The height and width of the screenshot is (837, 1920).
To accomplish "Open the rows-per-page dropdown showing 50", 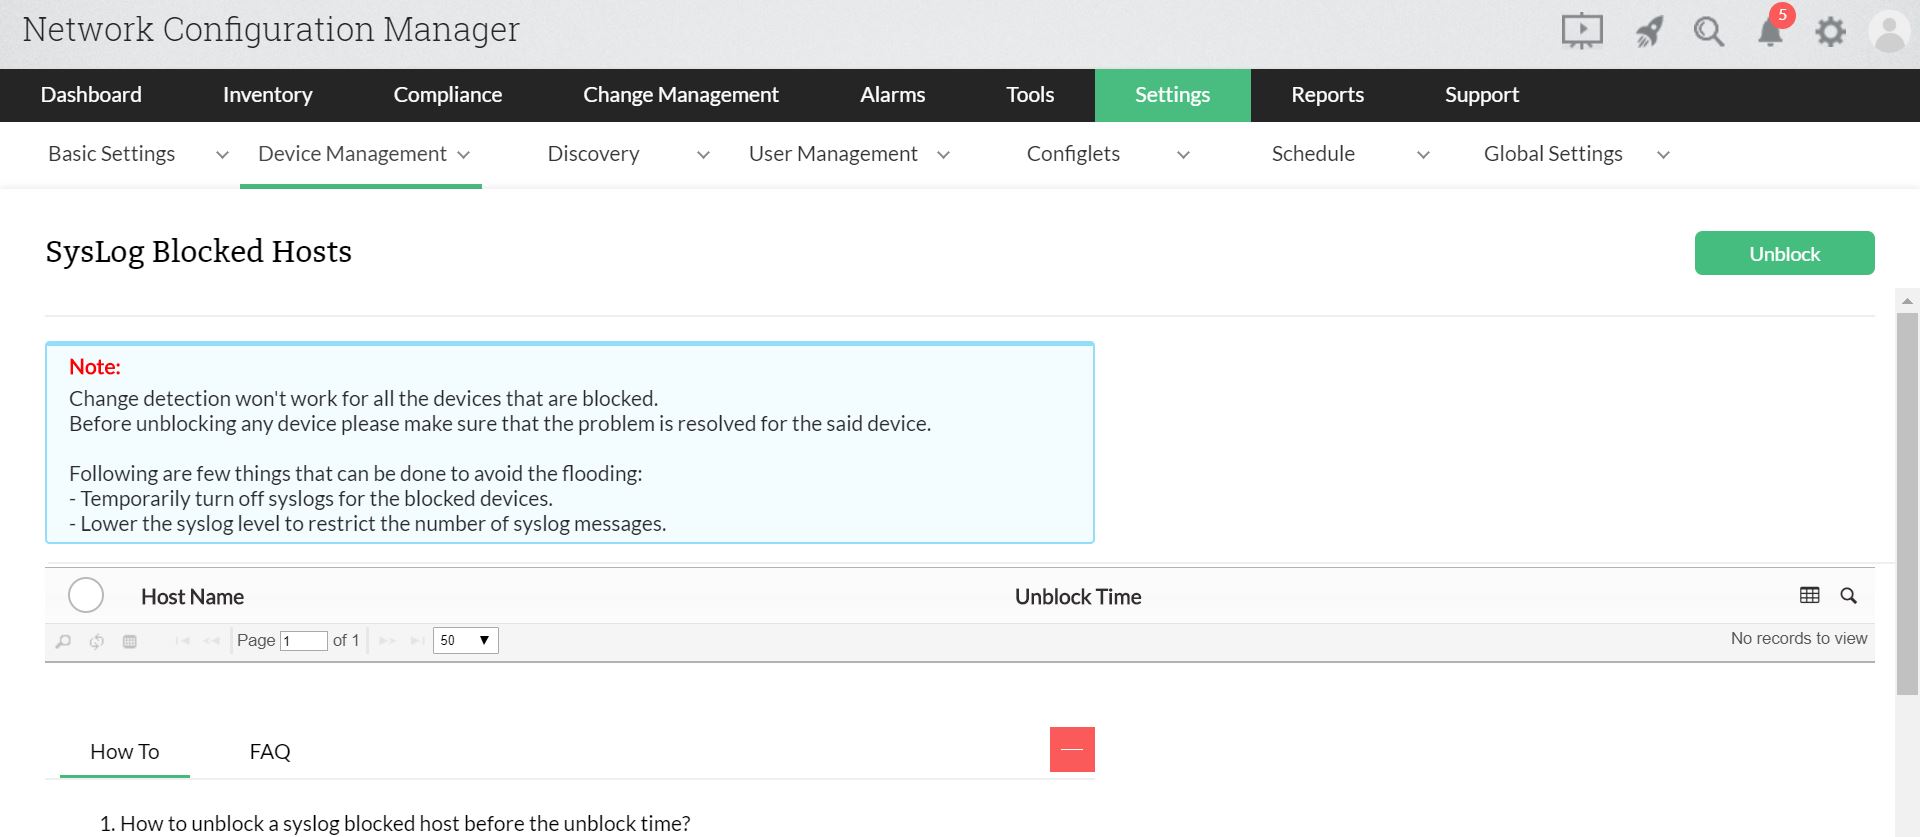I will (x=465, y=640).
